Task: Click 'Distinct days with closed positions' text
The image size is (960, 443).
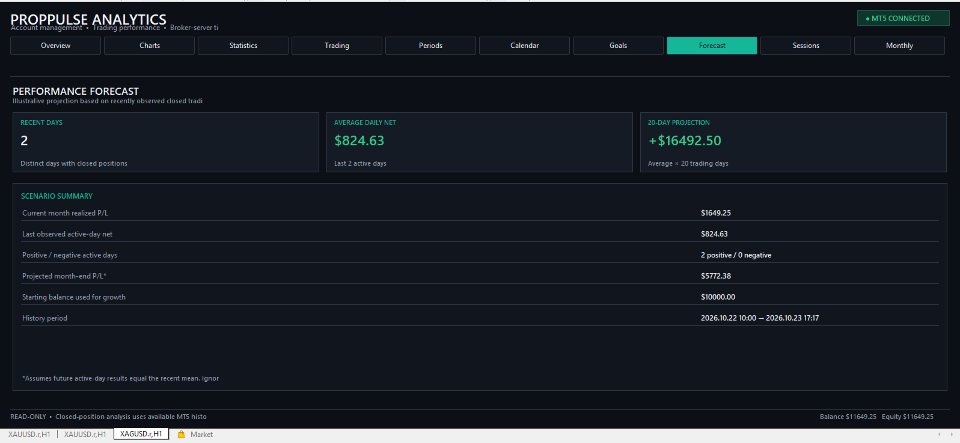Action: 73,163
